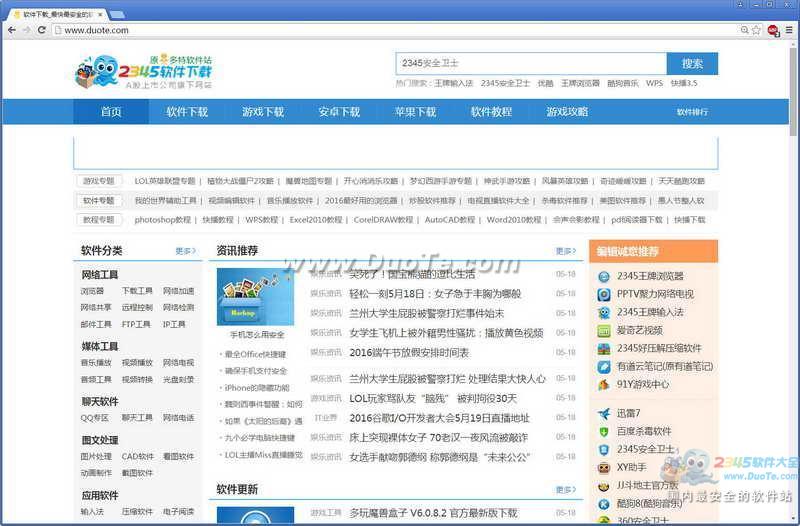
Task: Click the 爱奇艺视频 app icon
Action: tap(604, 330)
